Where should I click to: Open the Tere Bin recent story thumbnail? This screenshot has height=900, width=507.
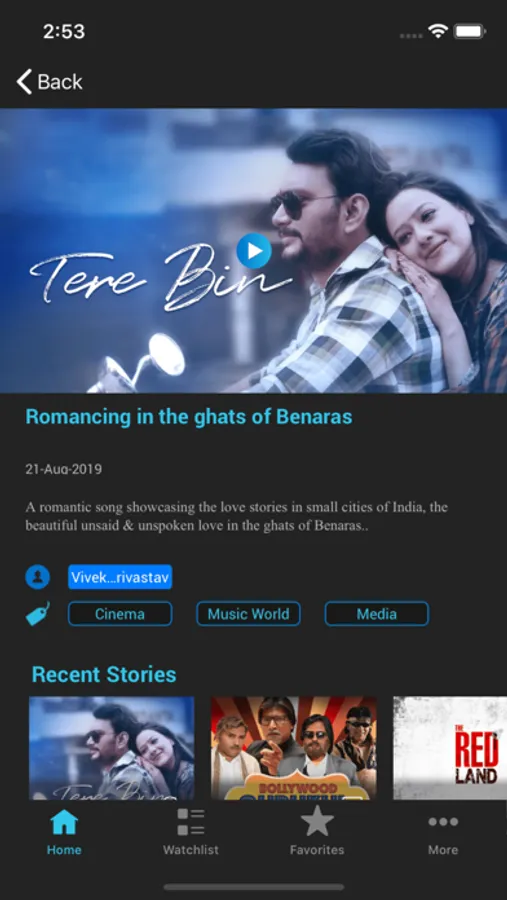[111, 748]
